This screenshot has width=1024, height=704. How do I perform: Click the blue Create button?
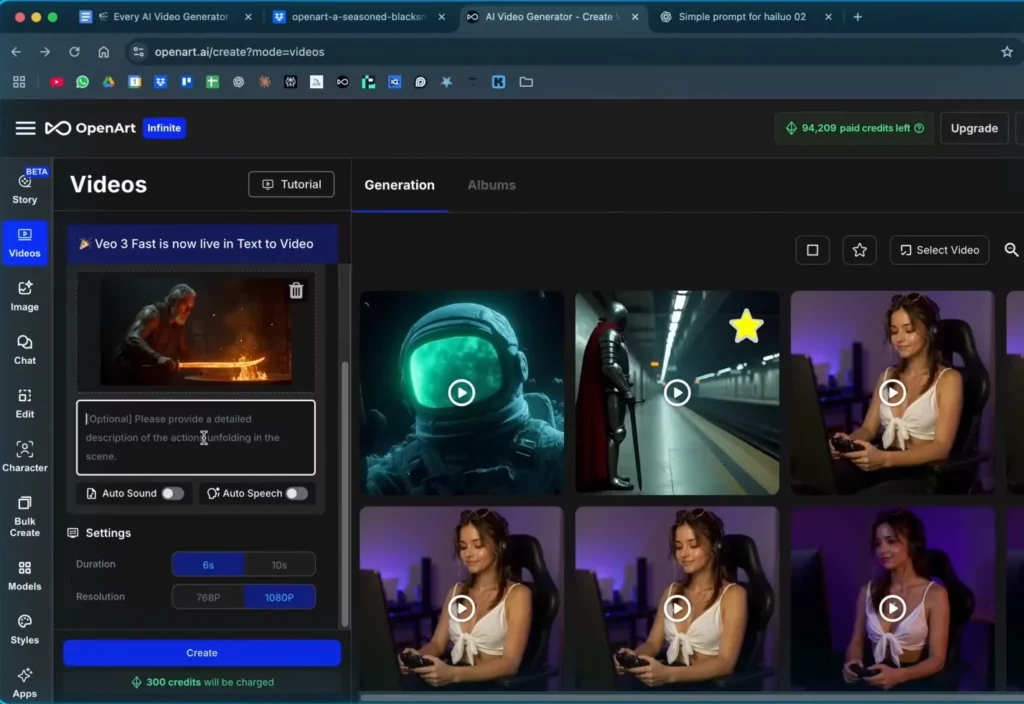pyautogui.click(x=202, y=653)
